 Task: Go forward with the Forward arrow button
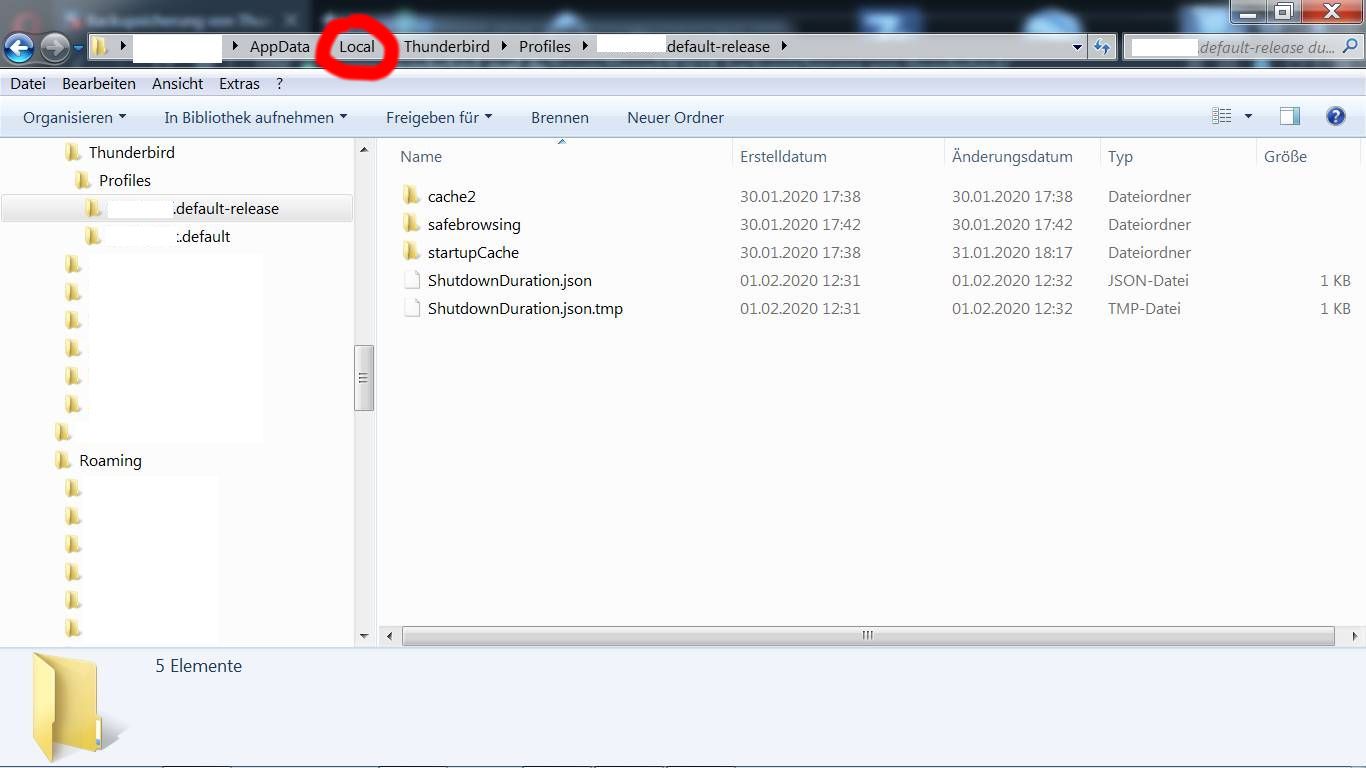pyautogui.click(x=54, y=47)
